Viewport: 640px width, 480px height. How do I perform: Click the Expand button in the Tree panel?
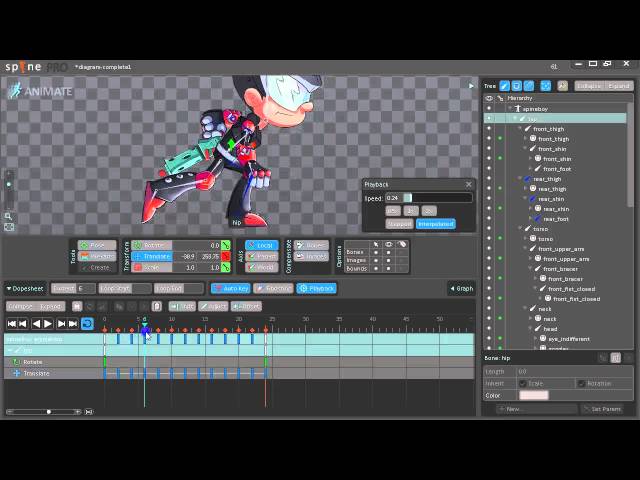coord(619,86)
